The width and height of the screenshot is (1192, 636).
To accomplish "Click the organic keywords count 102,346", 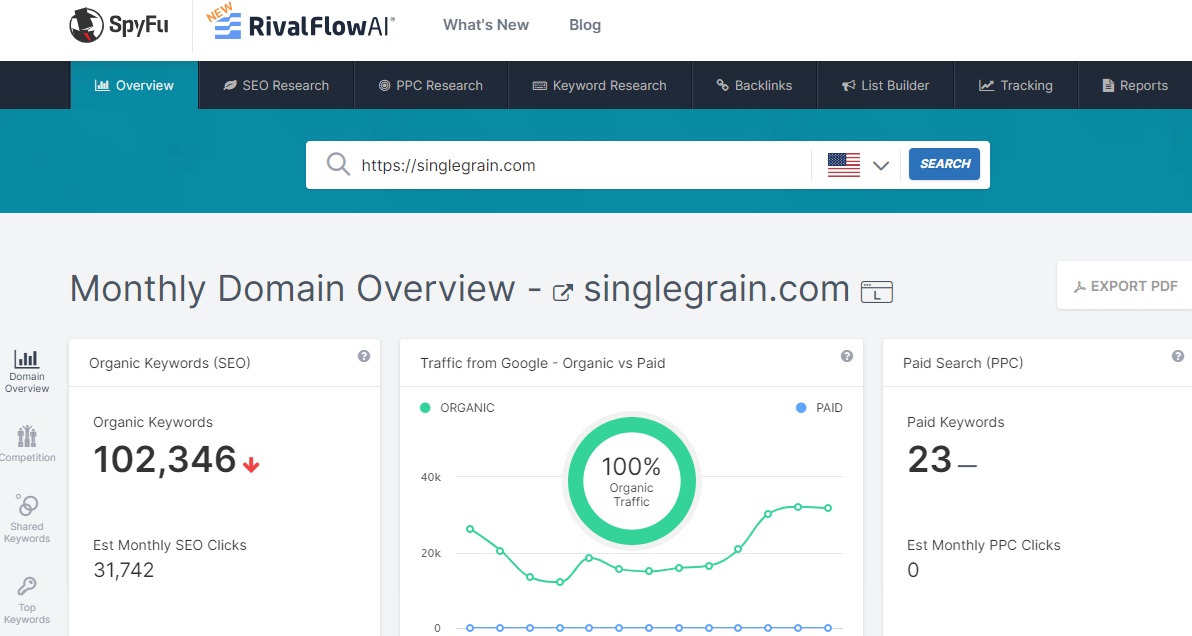I will [164, 460].
